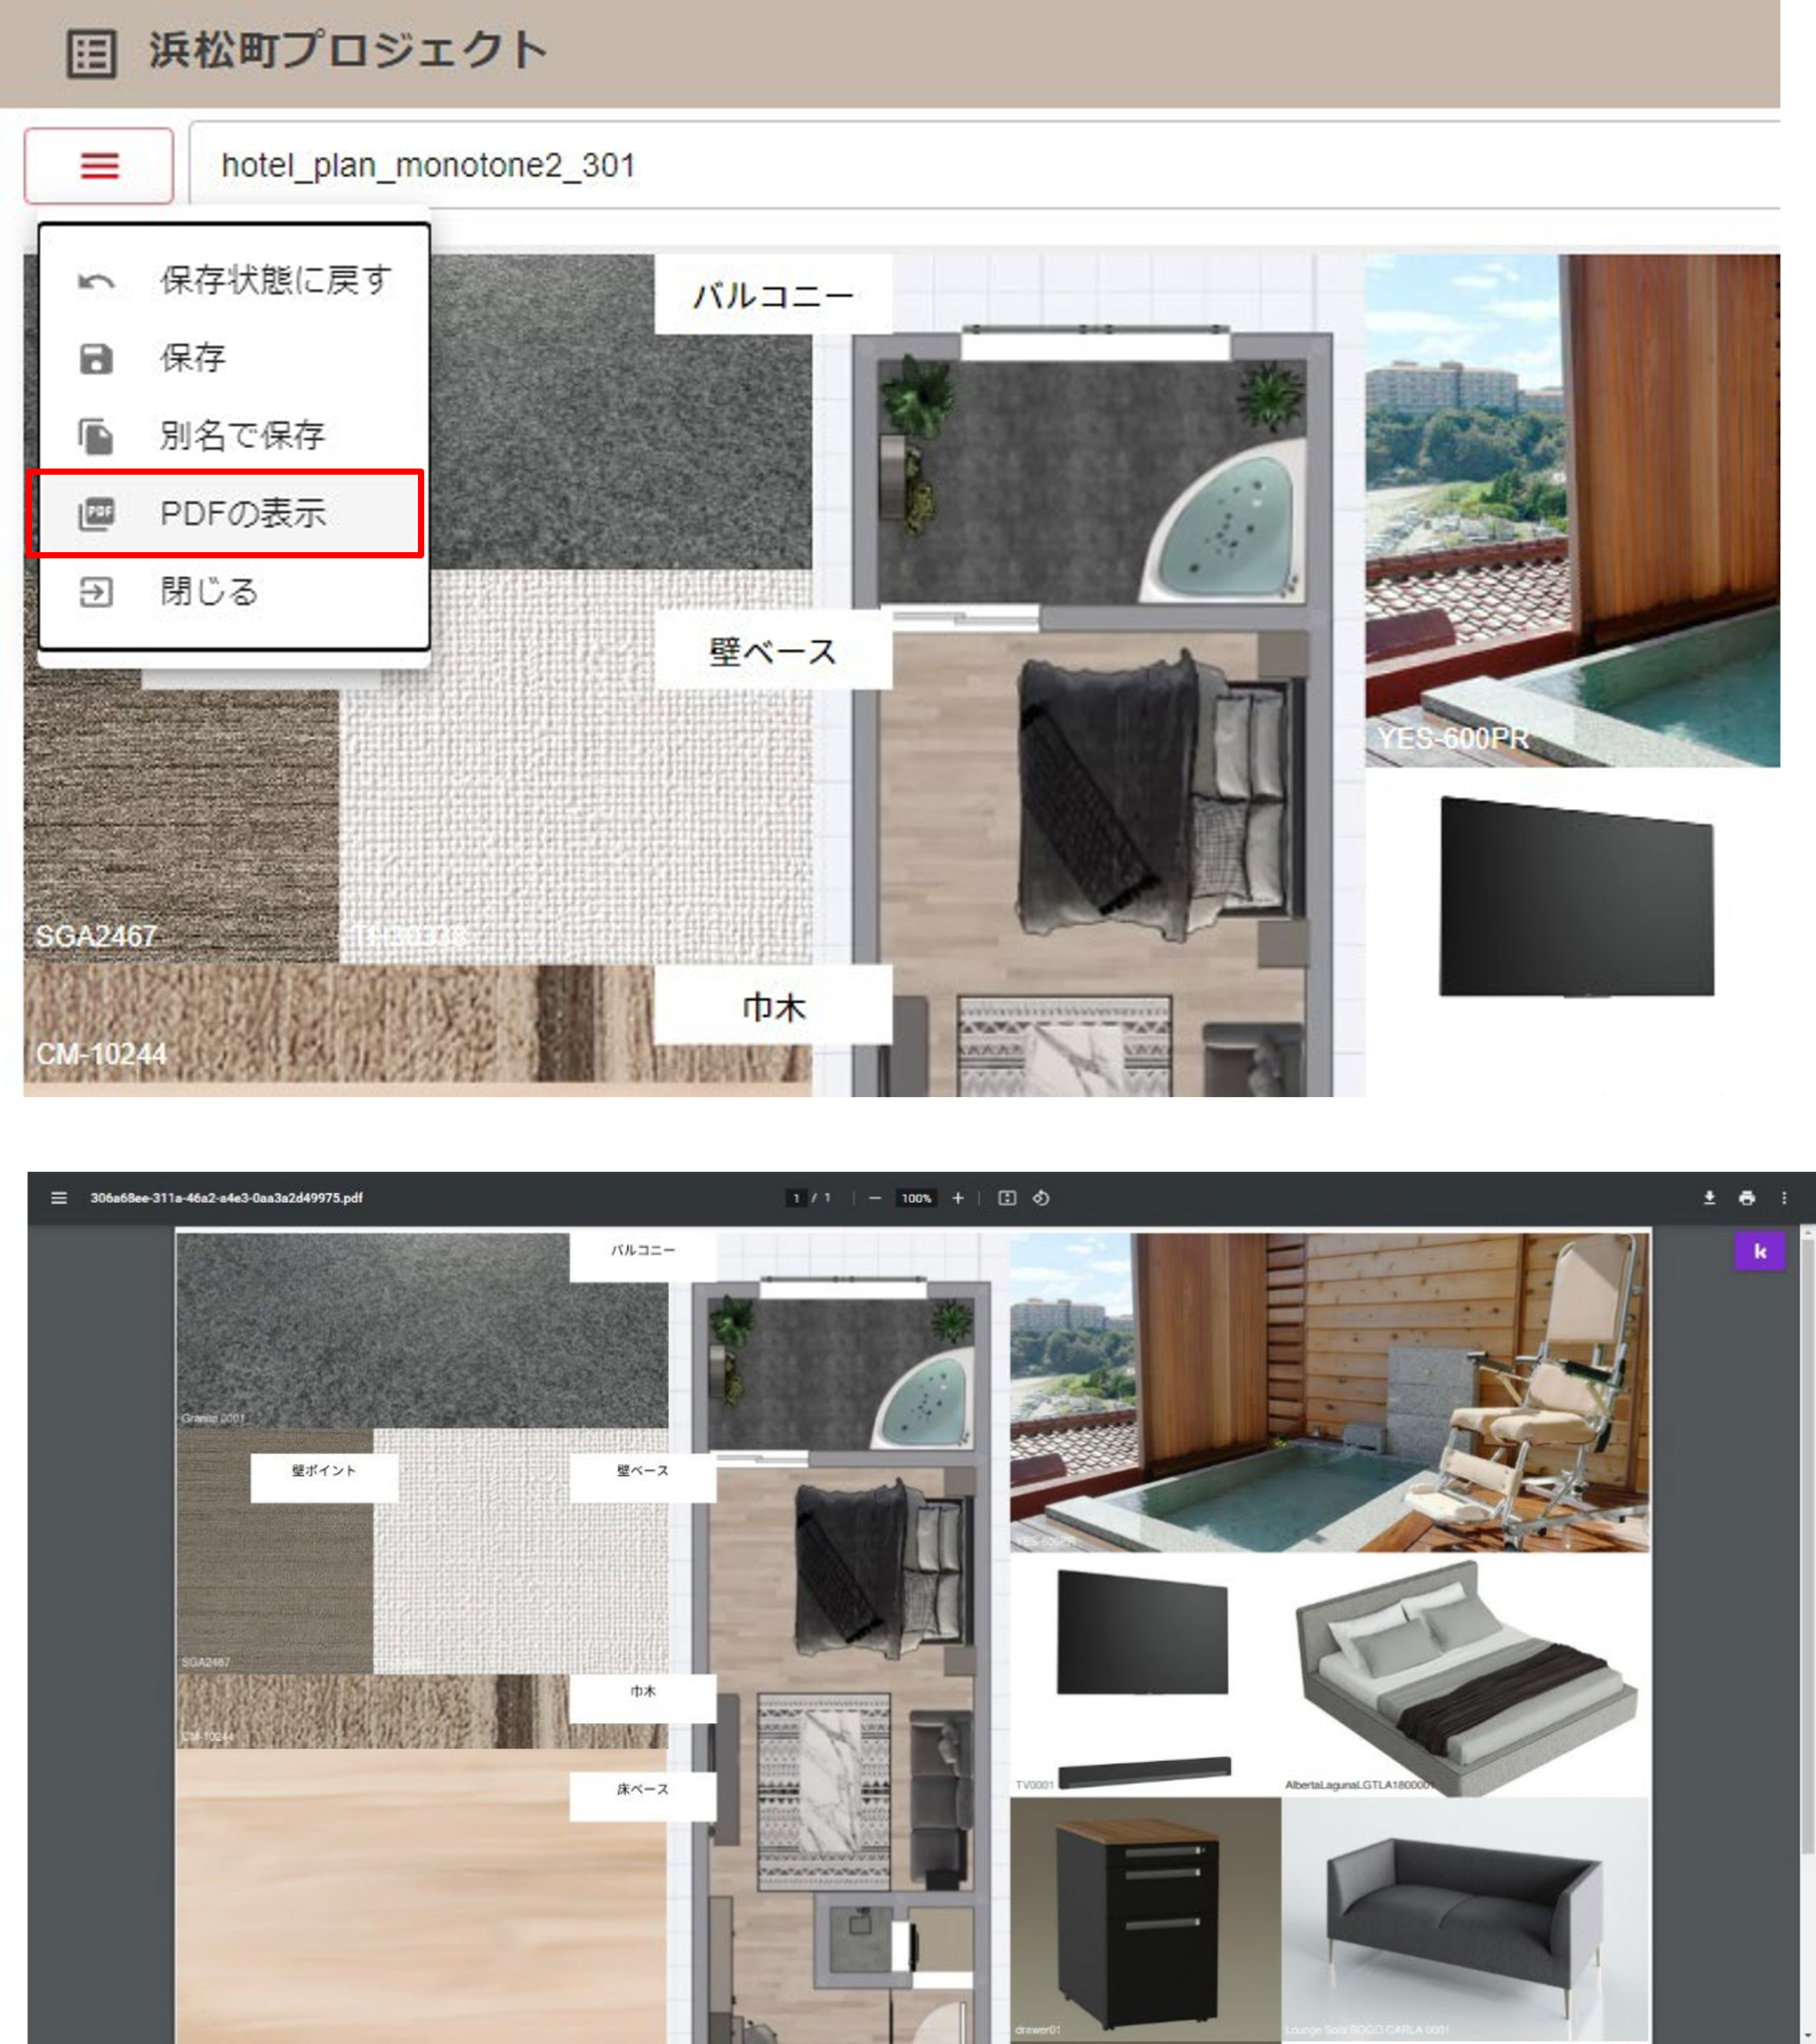Click the project list icon beside 浜松町プロジェクト
Image resolution: width=1816 pixels, height=2044 pixels.
point(91,53)
